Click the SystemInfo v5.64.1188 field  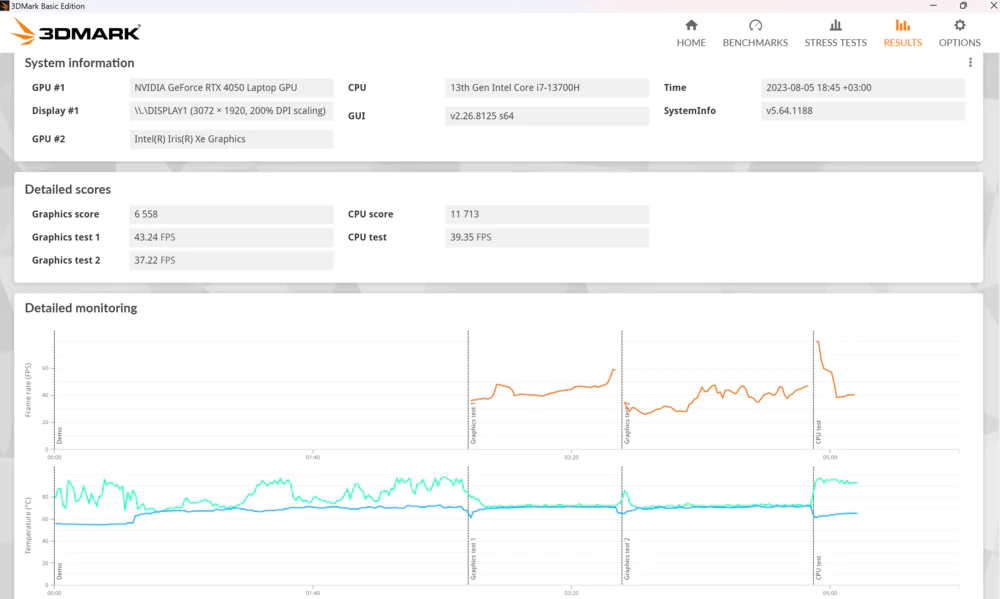pyautogui.click(x=863, y=111)
